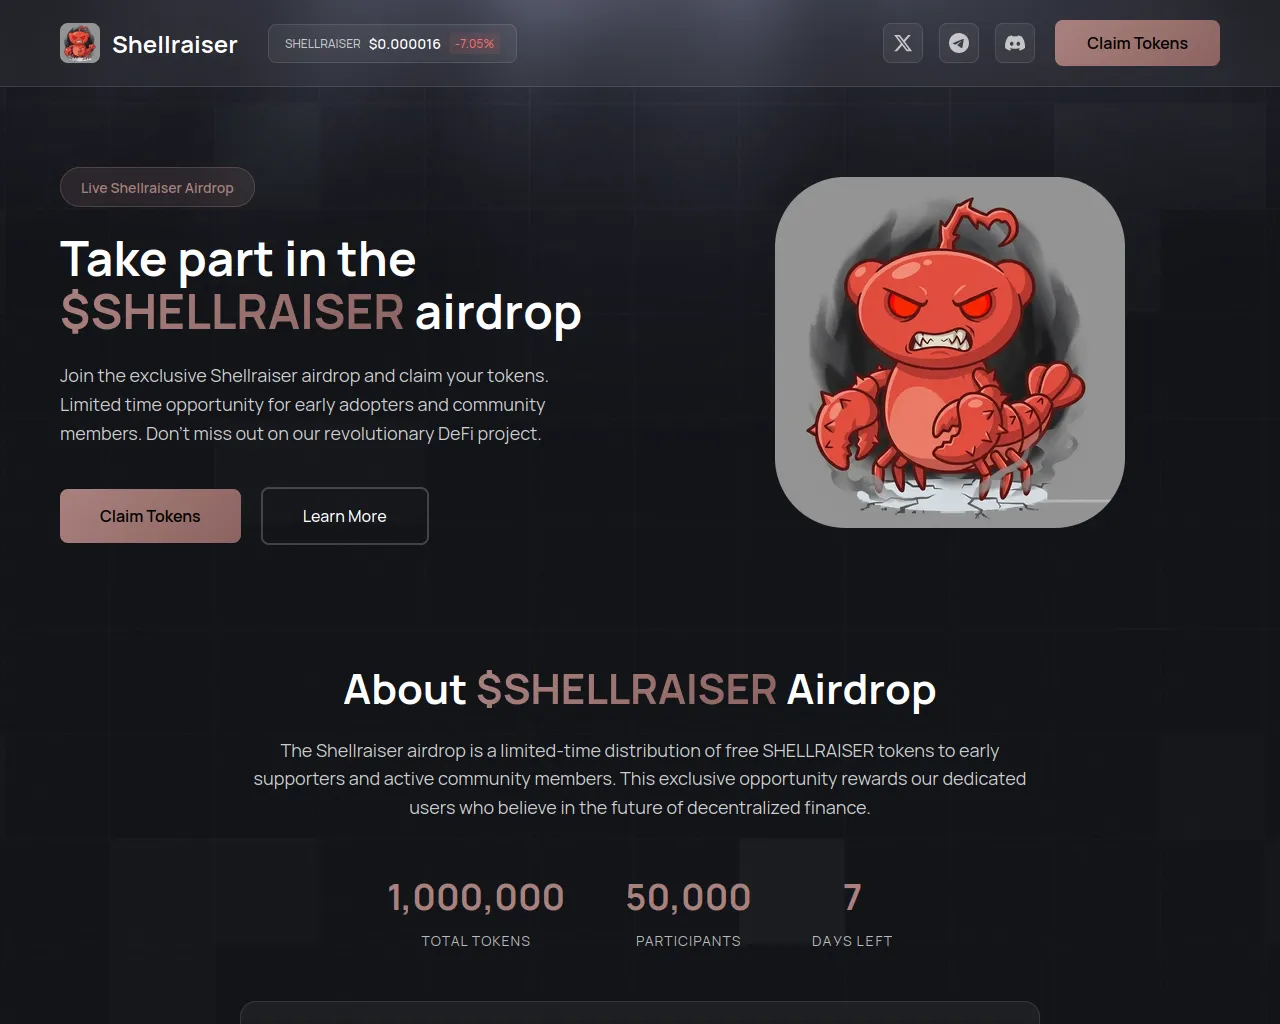
Task: Click the Shellraiser brand name text
Action: tap(175, 44)
